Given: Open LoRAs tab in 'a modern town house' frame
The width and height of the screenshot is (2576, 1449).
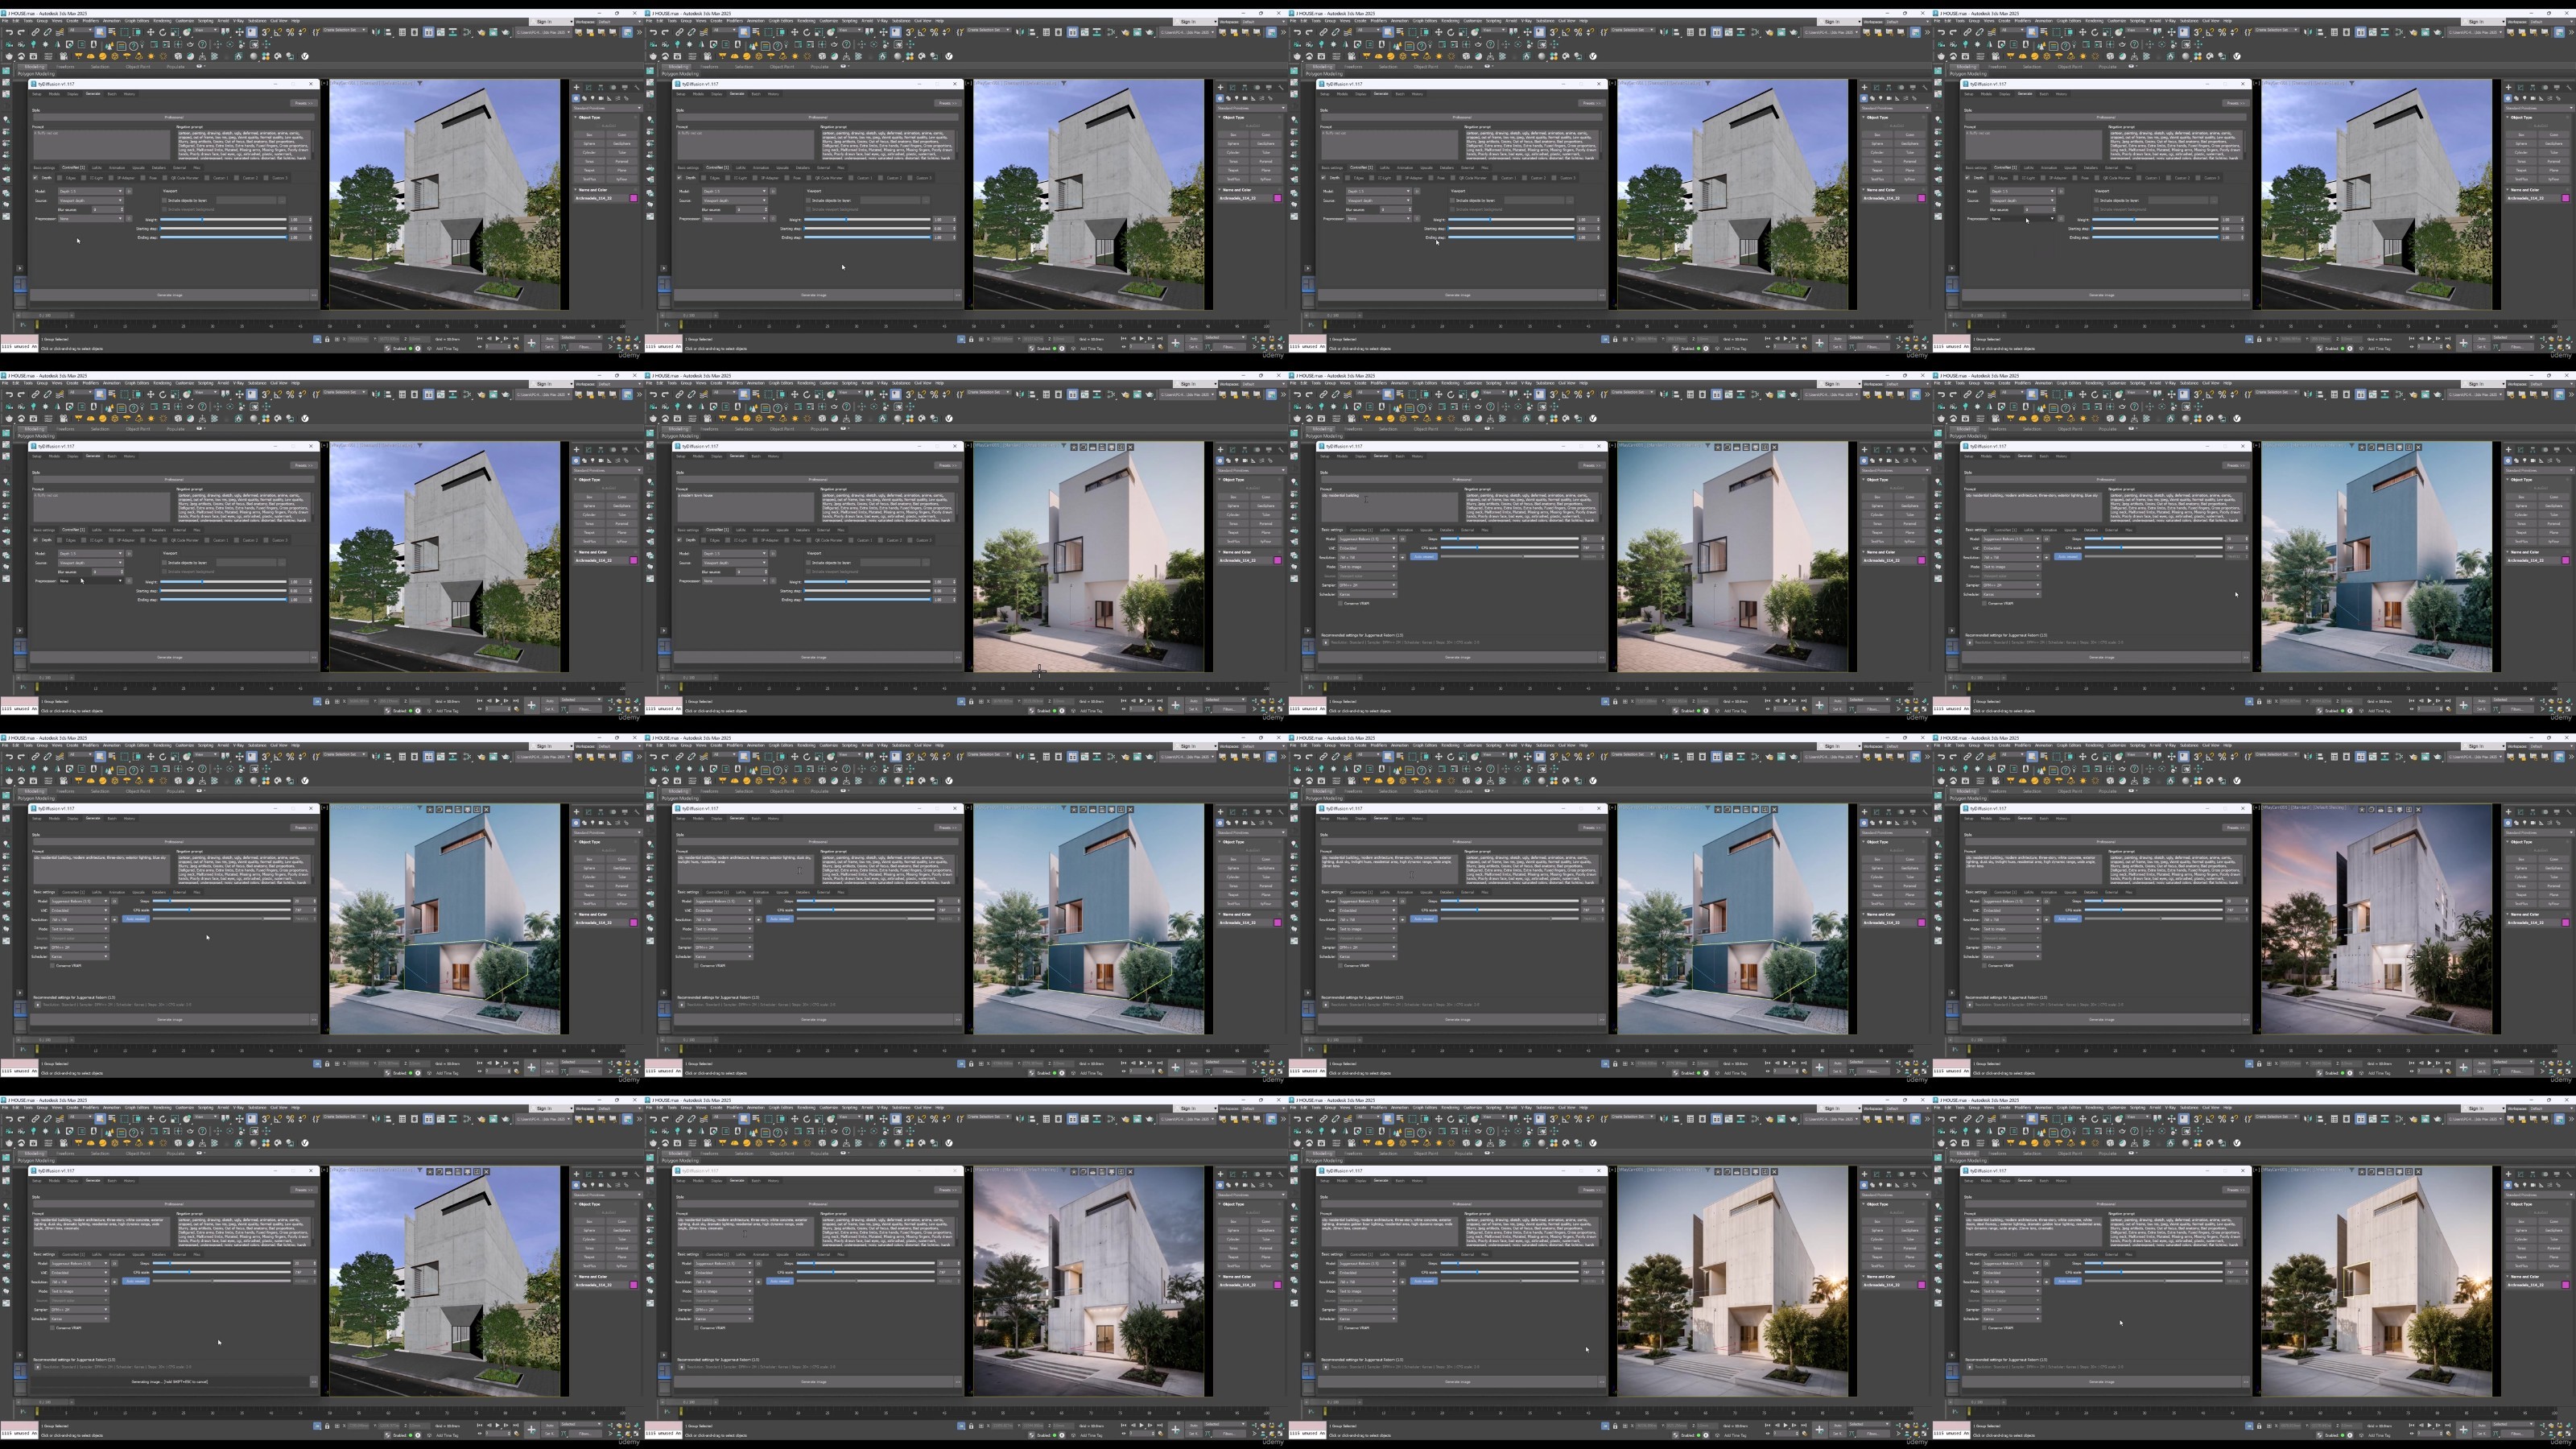Looking at the screenshot, I should point(741,530).
